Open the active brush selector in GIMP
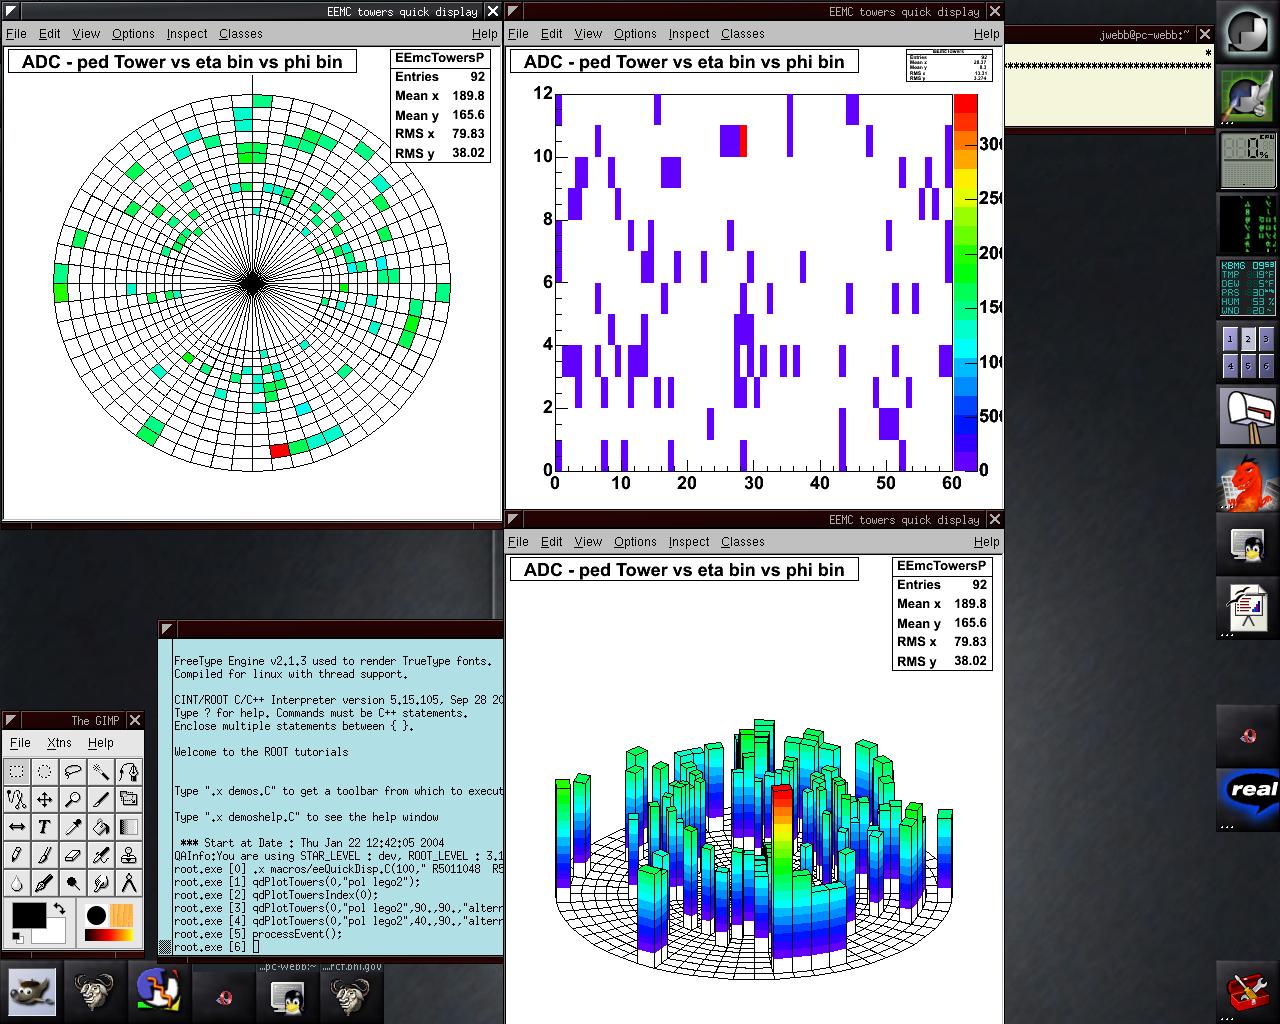 point(96,915)
